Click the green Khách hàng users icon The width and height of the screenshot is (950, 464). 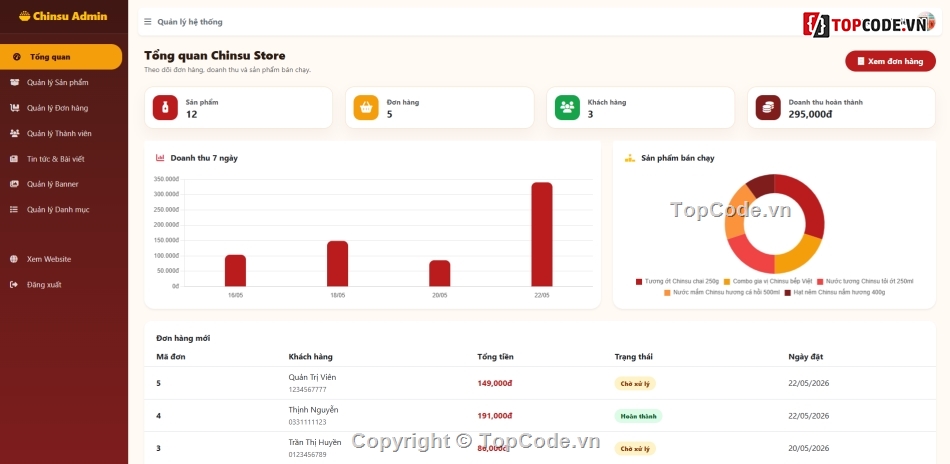pyautogui.click(x=567, y=107)
